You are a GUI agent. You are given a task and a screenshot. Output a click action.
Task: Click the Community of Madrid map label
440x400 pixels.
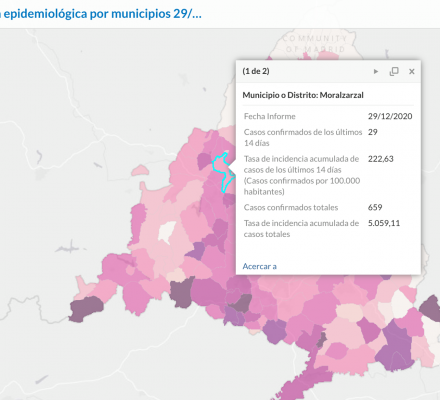pos(314,44)
